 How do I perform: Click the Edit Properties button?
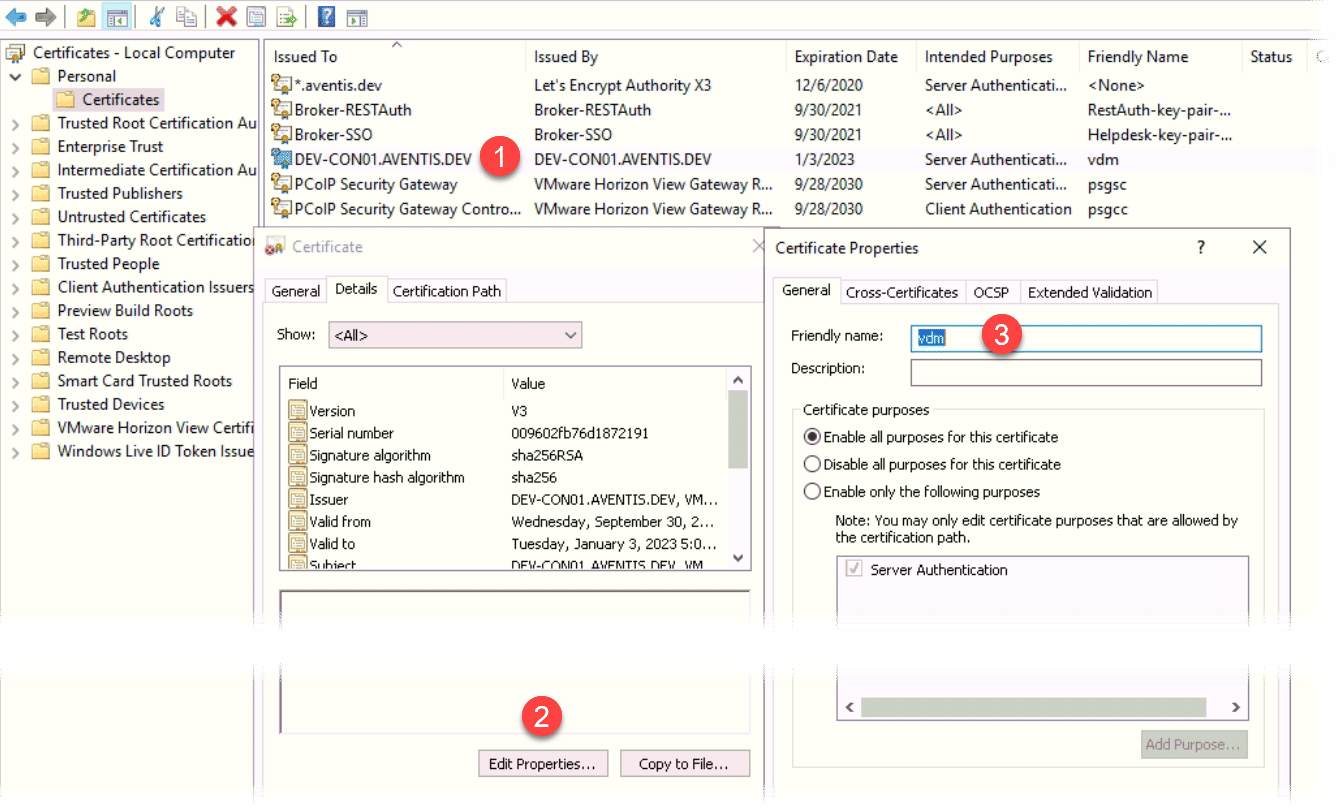click(x=542, y=763)
